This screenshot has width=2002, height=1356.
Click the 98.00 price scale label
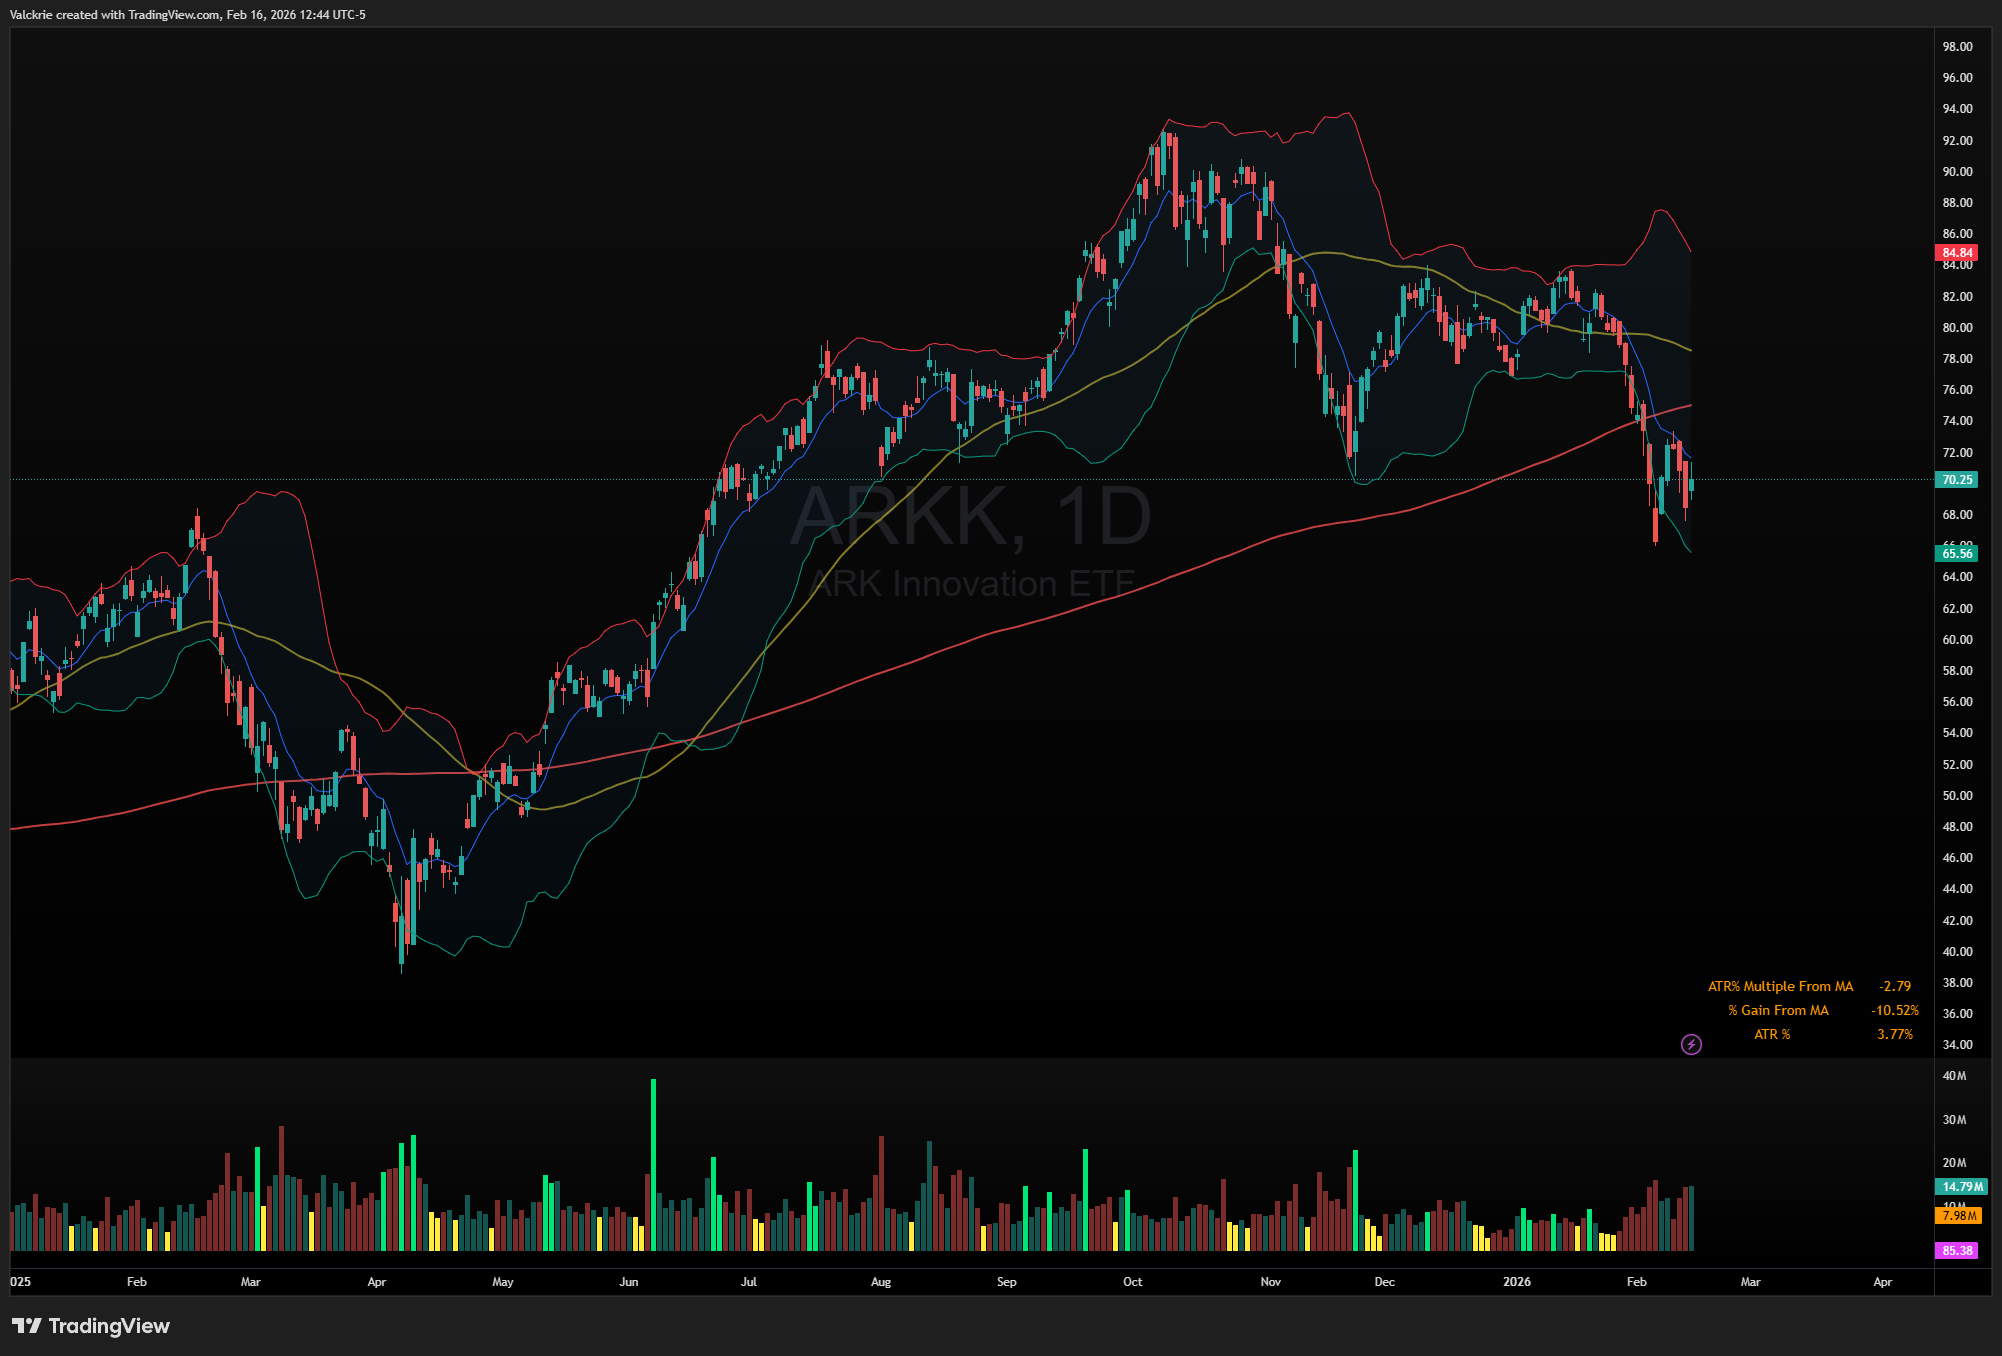tap(1957, 47)
